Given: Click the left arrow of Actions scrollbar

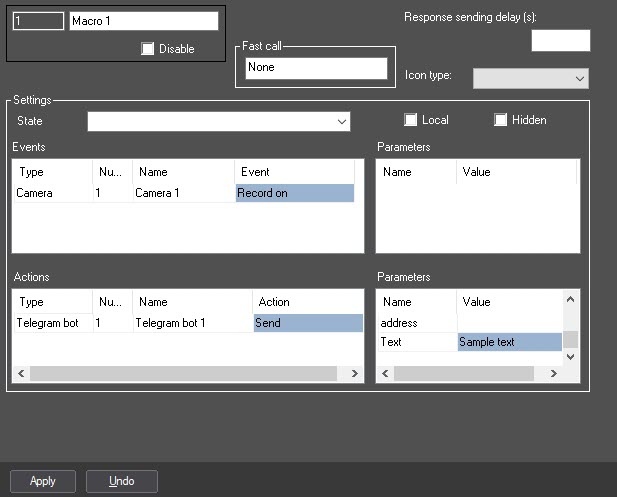Looking at the screenshot, I should pos(21,373).
